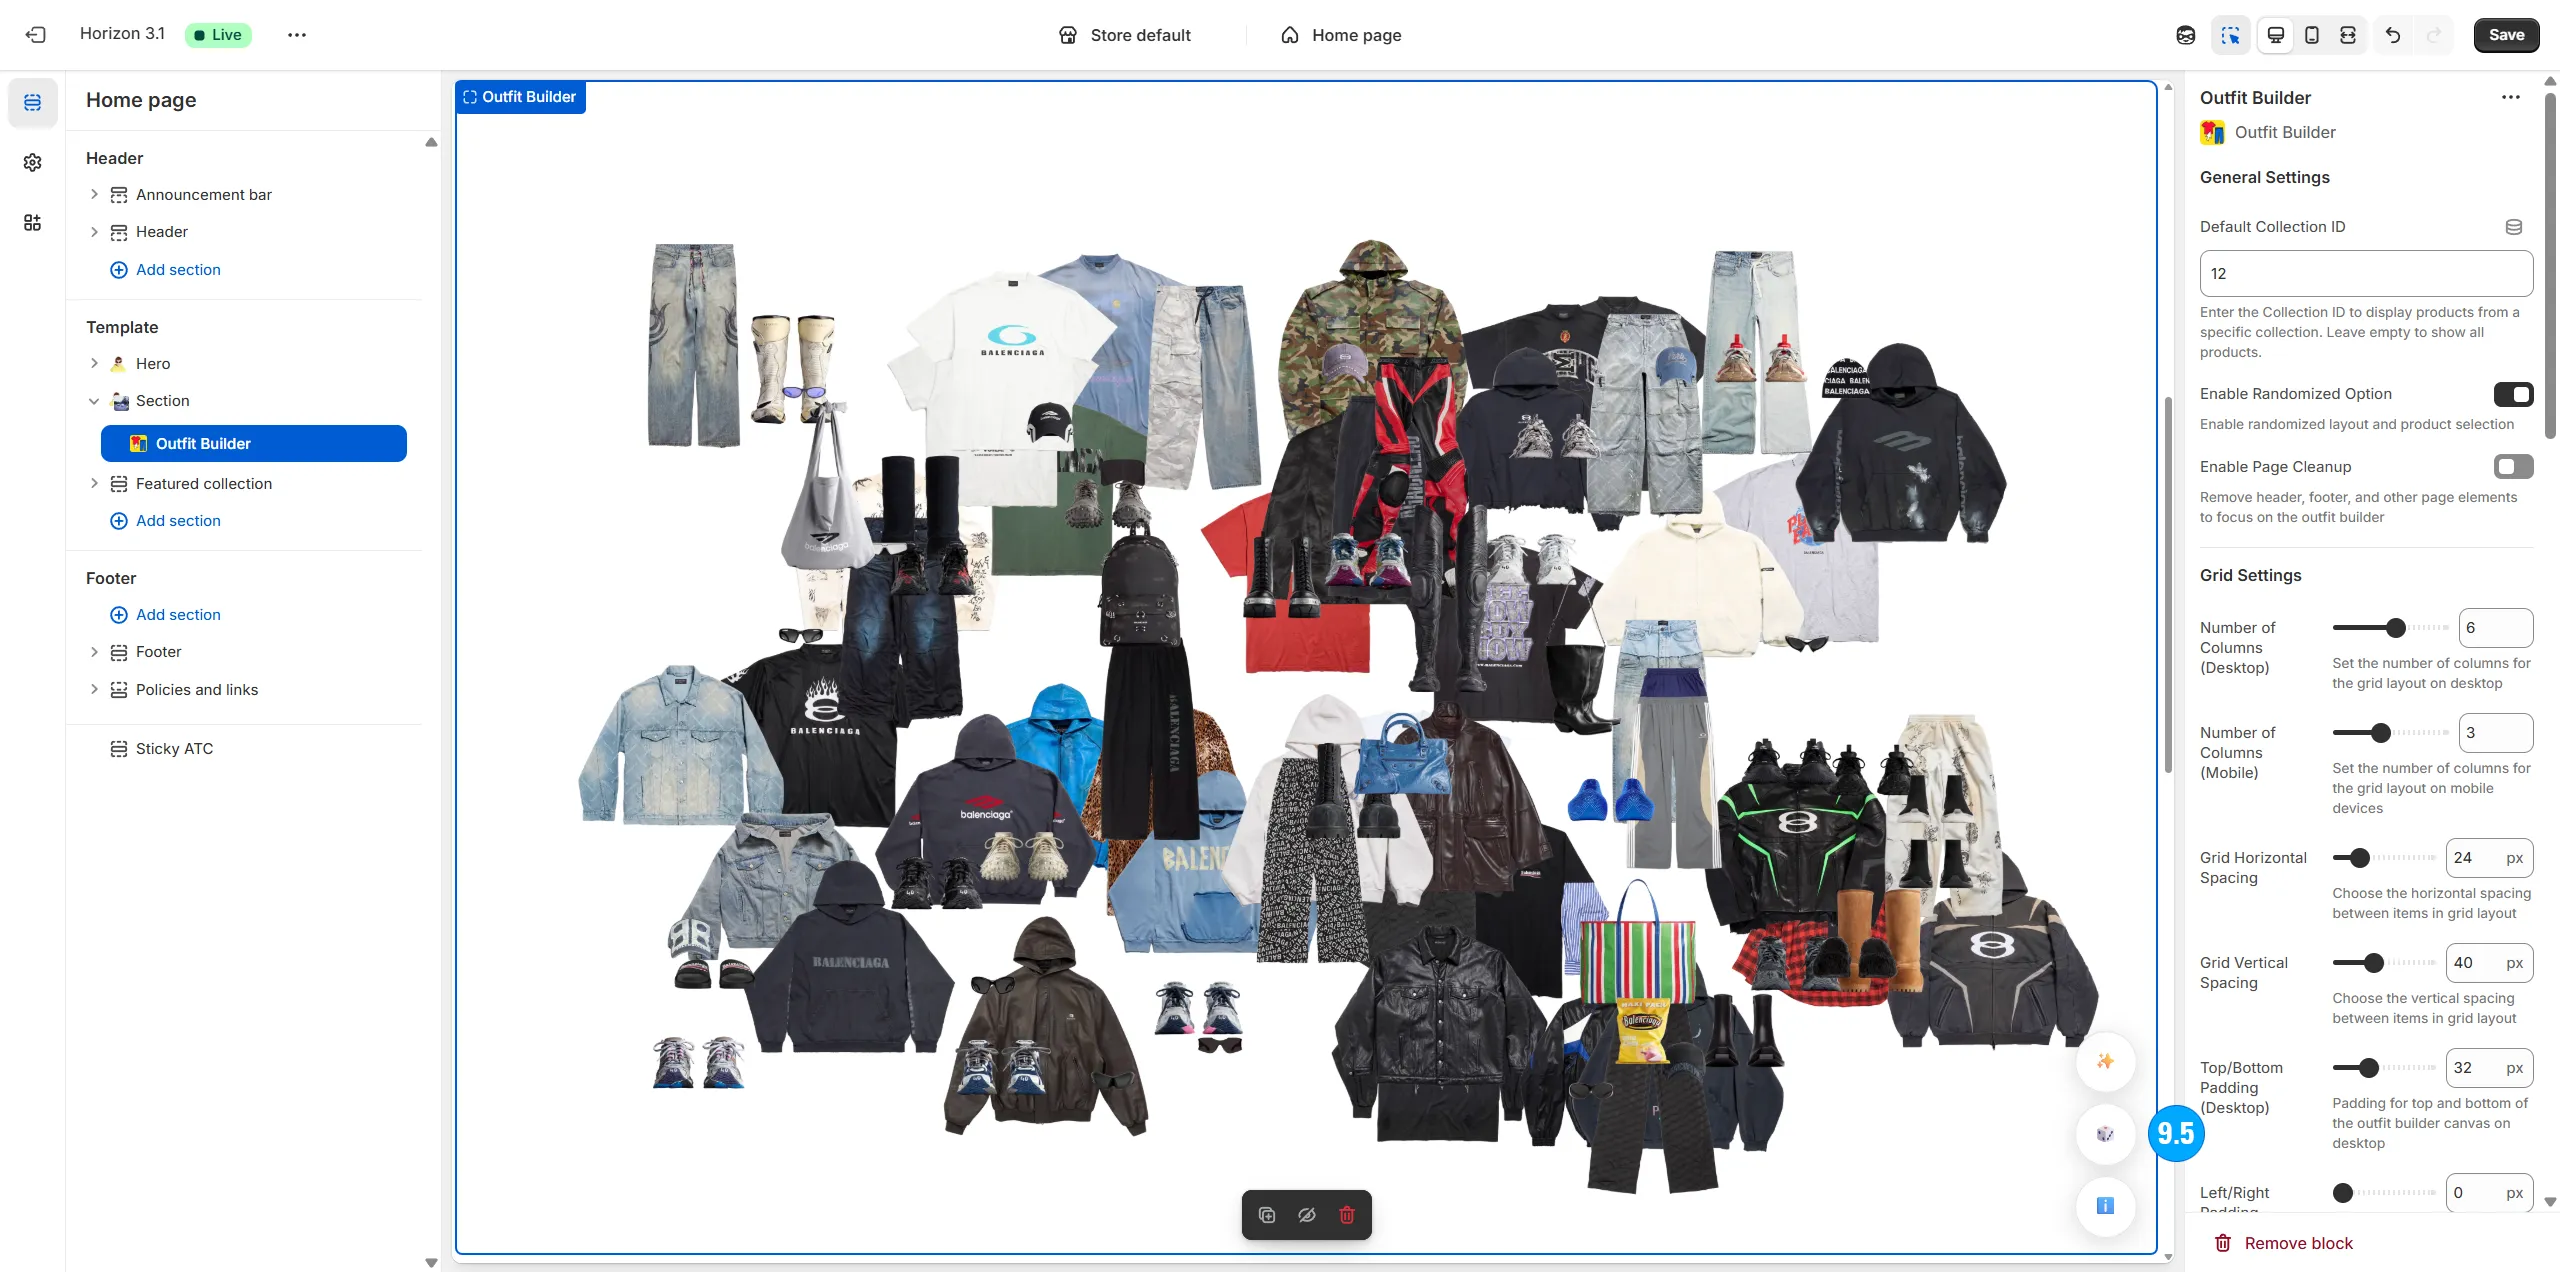
Task: Disable the Enable Randomized Option toggle
Action: point(2513,394)
